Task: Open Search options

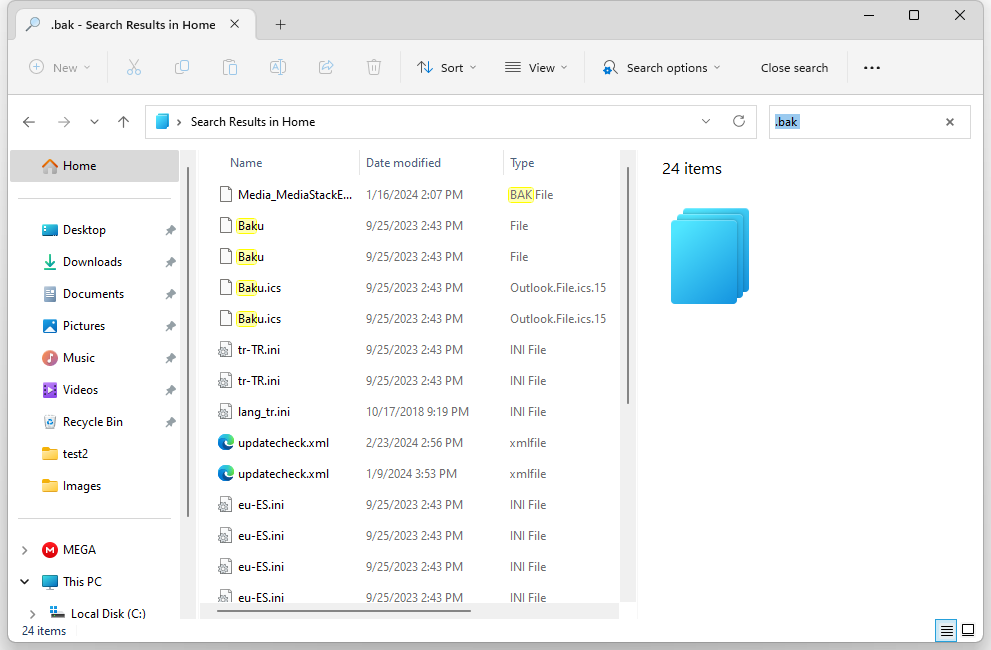Action: point(661,67)
